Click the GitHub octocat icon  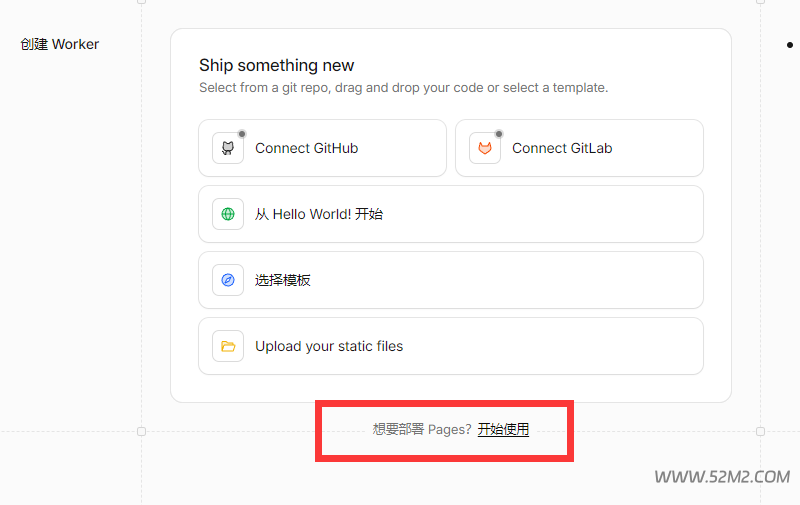(228, 148)
